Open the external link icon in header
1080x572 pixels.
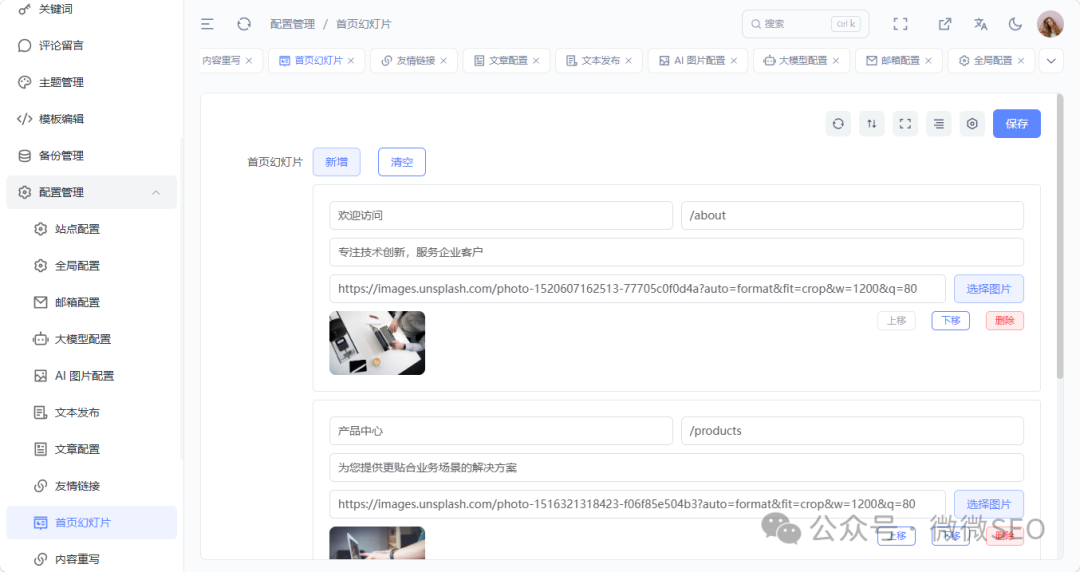coord(944,24)
